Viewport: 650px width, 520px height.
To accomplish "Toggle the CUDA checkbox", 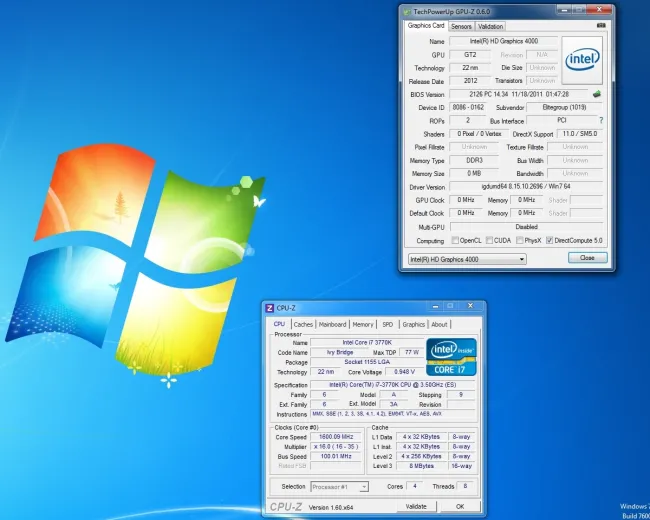I will coord(489,240).
